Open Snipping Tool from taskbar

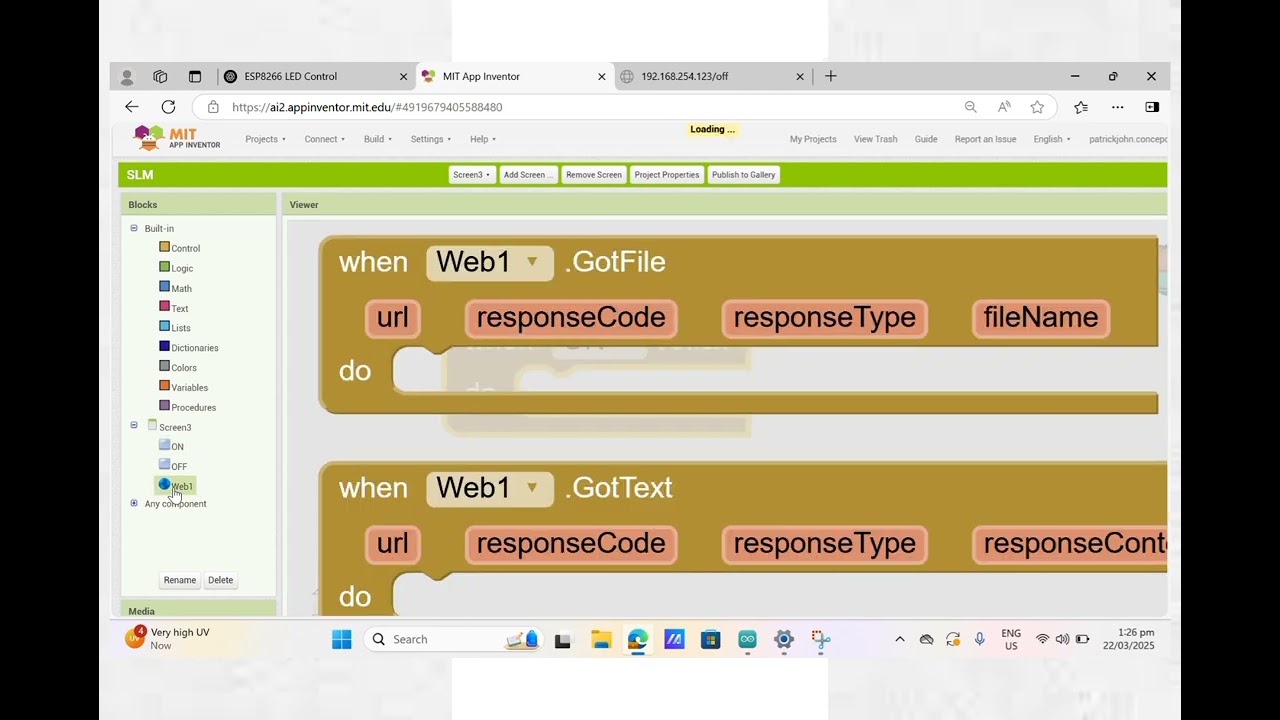pos(821,639)
